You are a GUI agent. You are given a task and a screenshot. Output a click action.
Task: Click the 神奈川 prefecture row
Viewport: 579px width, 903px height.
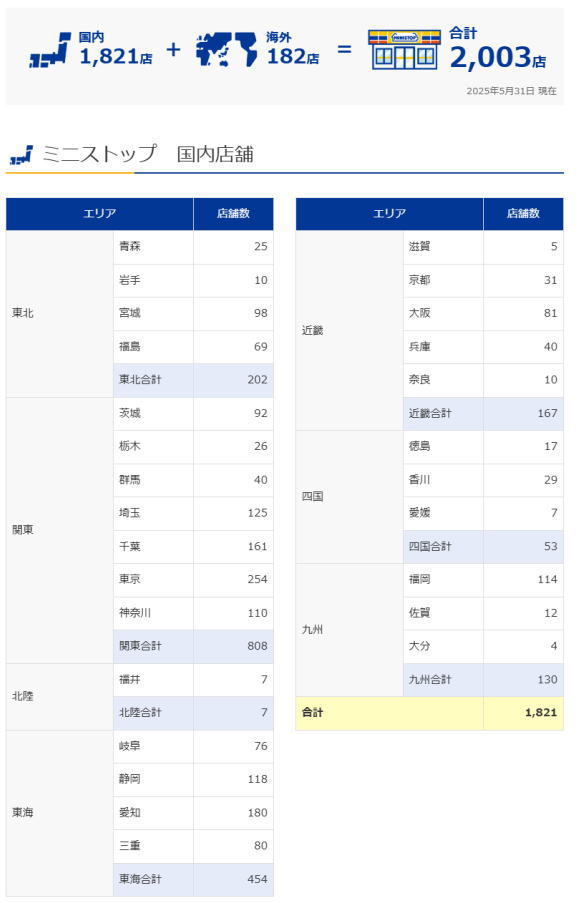193,613
